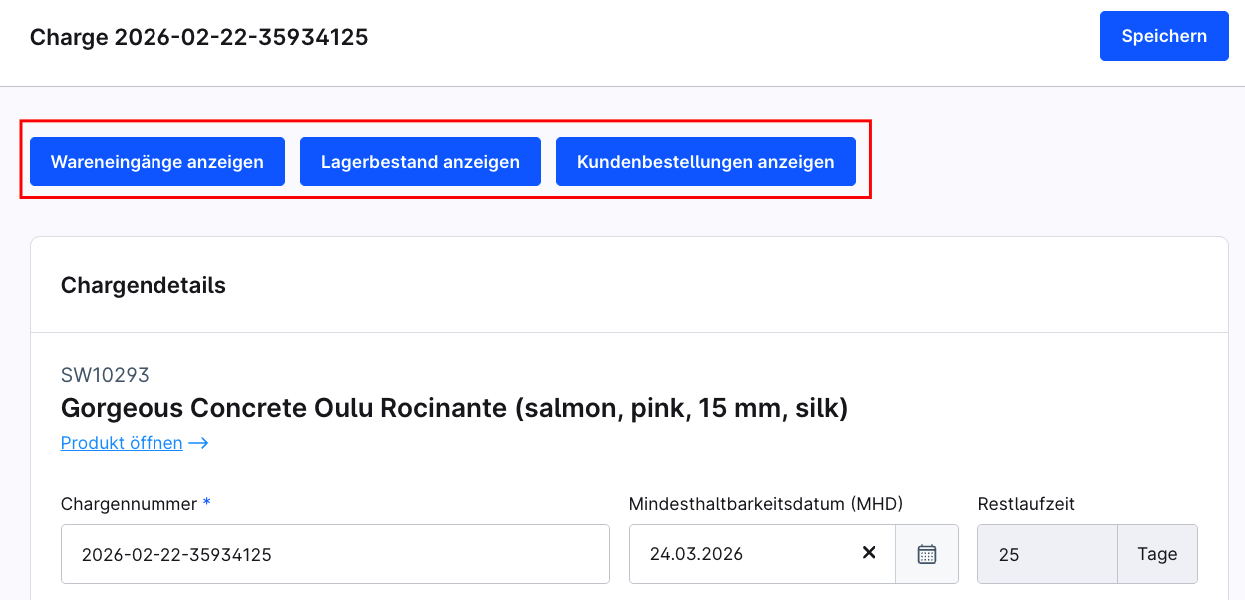This screenshot has width=1245, height=600.
Task: Click inside the batch number 2026-02-22-35934125 field
Action: (335, 553)
